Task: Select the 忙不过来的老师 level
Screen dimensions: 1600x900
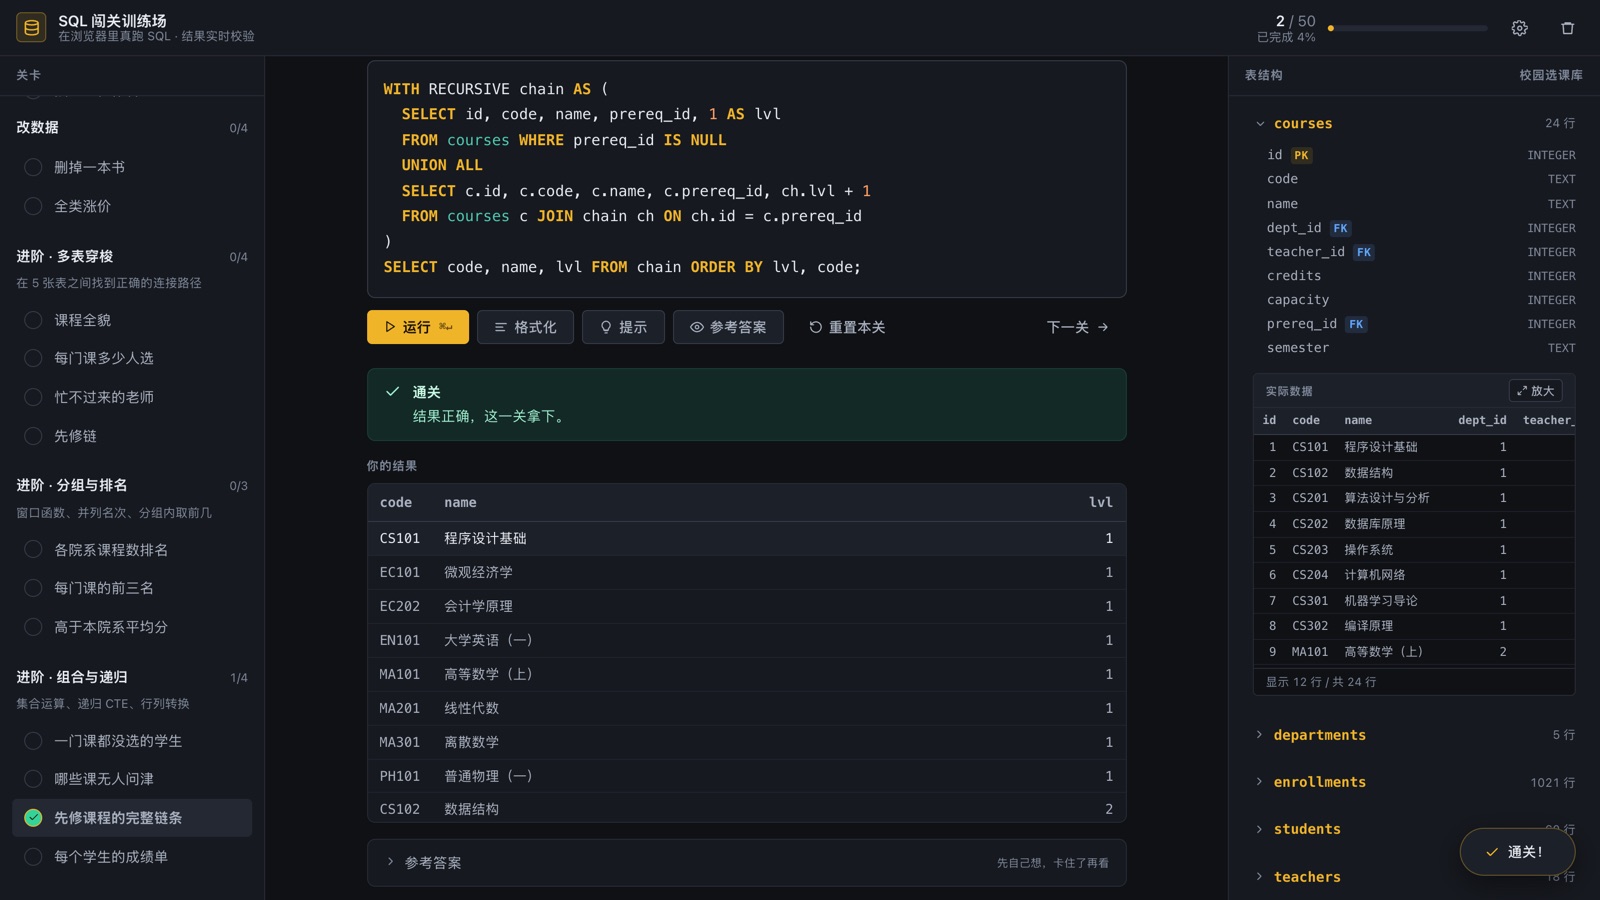Action: [x=132, y=397]
